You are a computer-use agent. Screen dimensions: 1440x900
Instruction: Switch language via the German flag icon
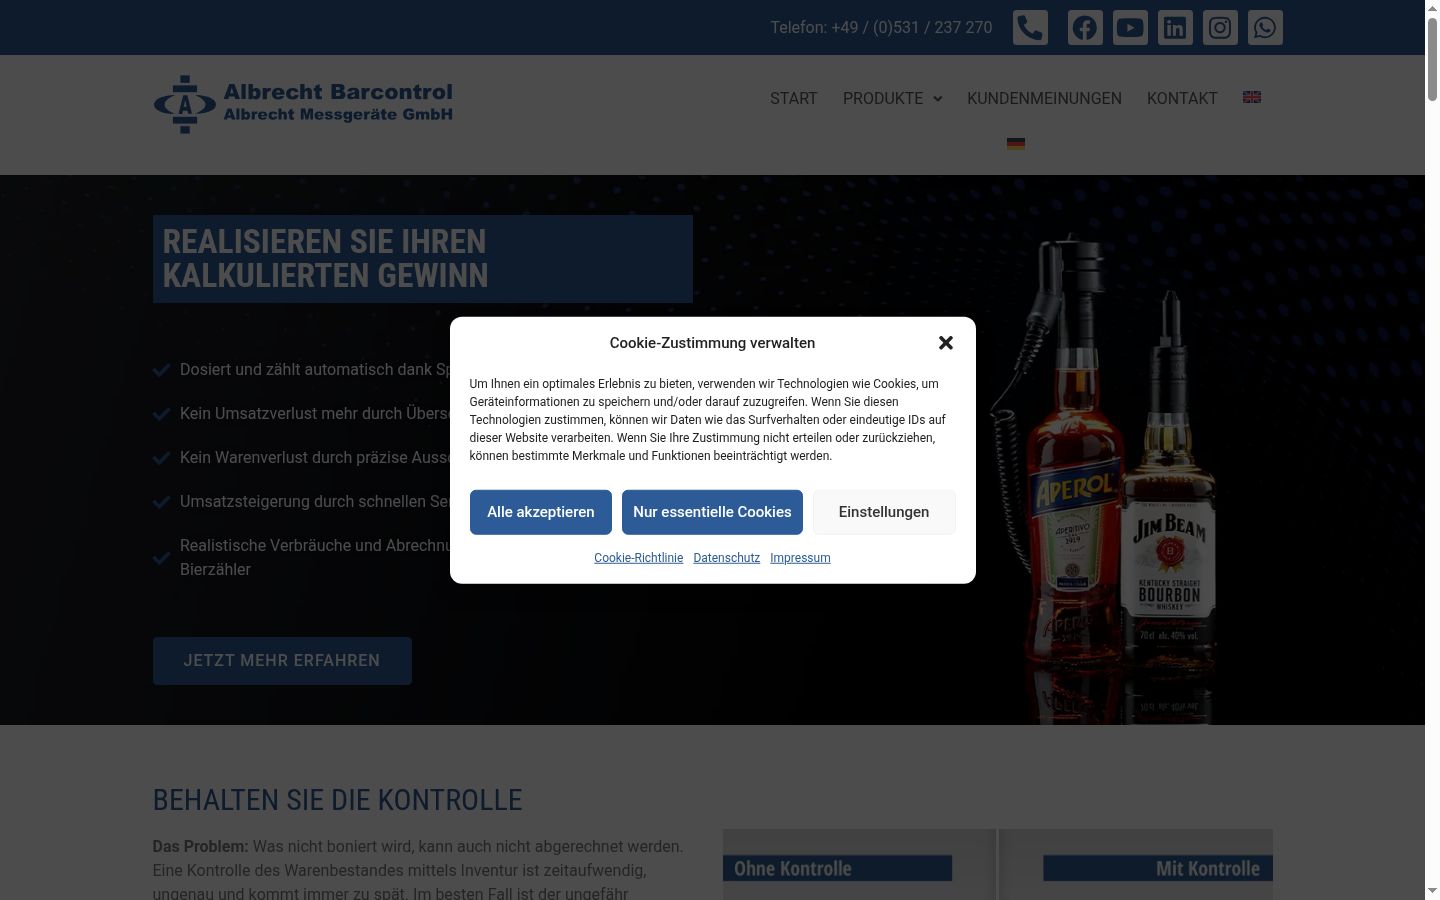click(1016, 143)
